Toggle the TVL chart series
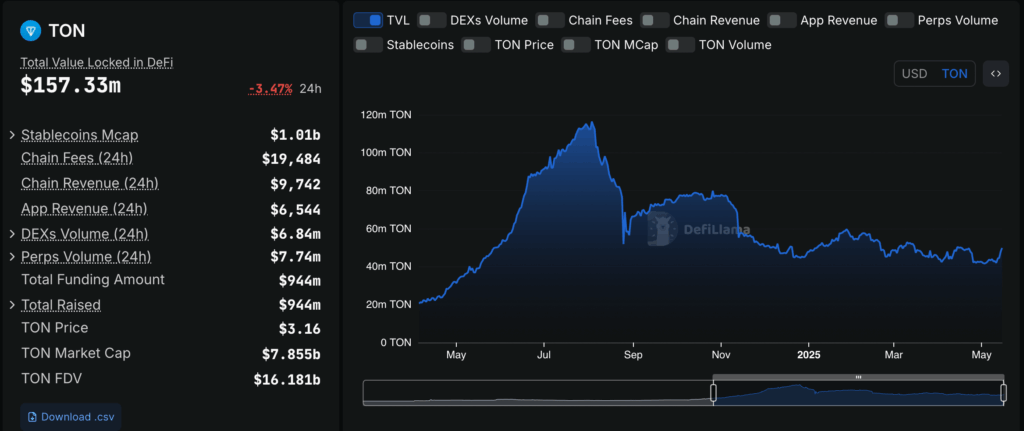1024x431 pixels. [368, 20]
